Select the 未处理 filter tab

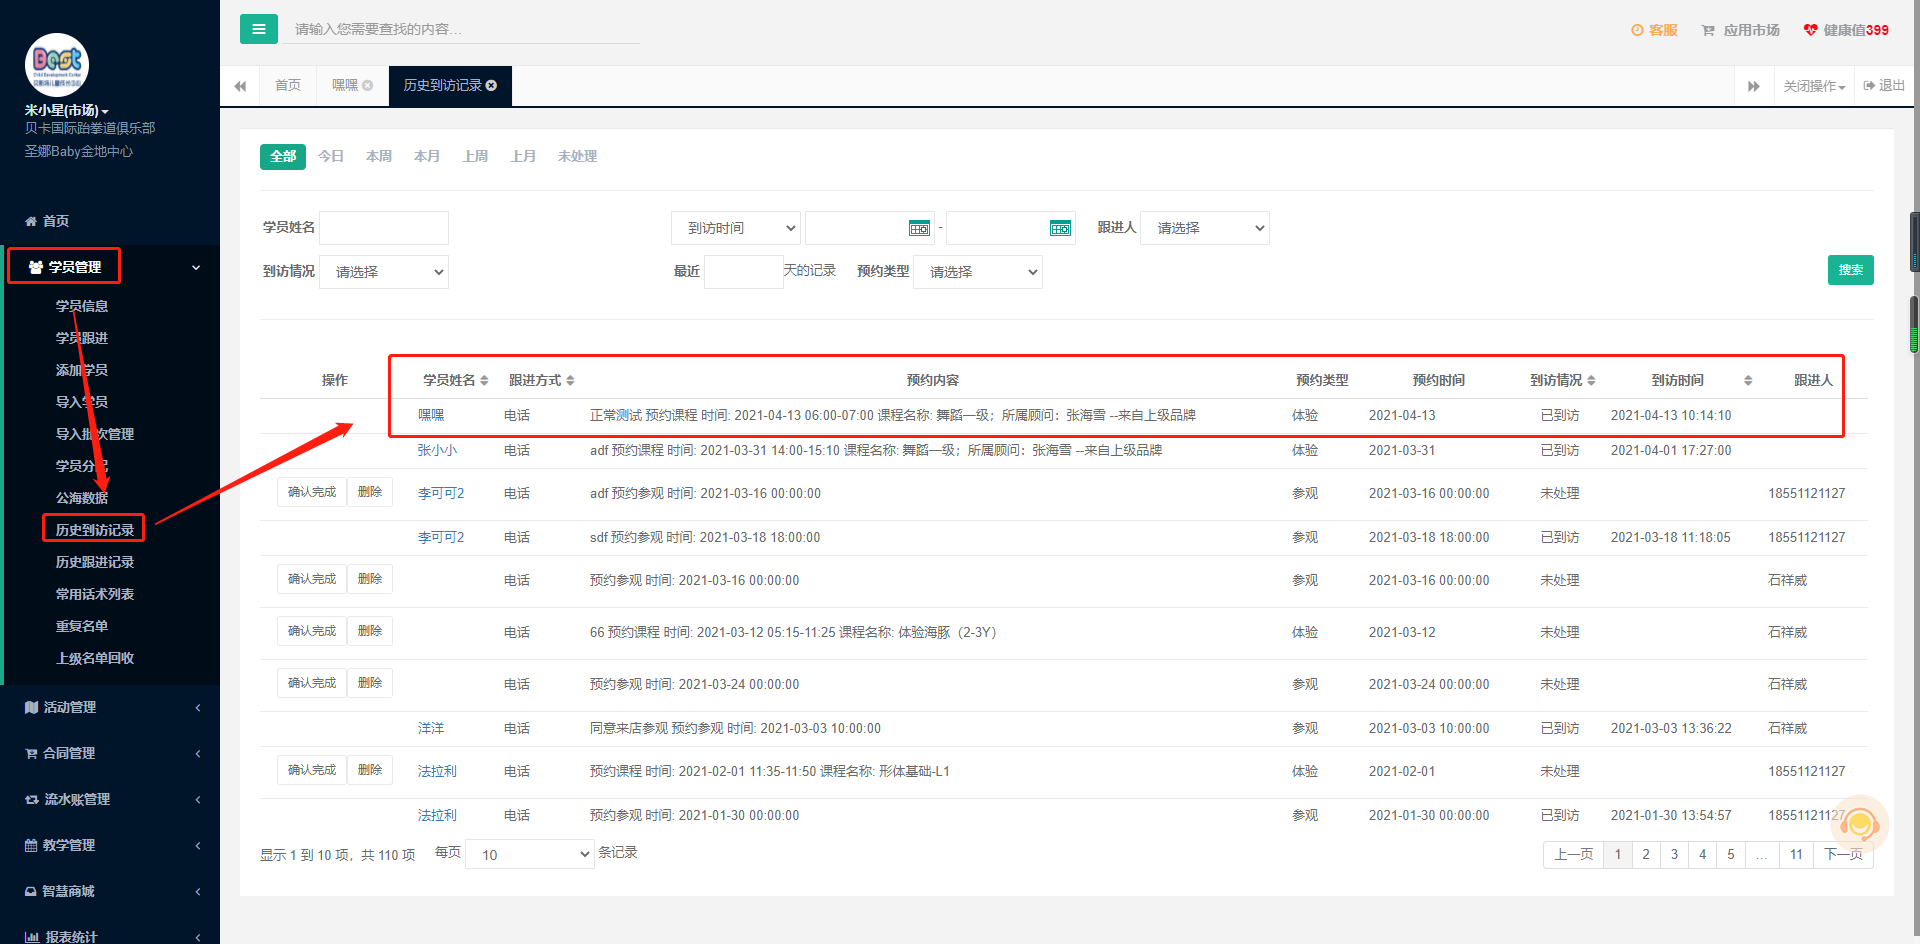[x=577, y=156]
